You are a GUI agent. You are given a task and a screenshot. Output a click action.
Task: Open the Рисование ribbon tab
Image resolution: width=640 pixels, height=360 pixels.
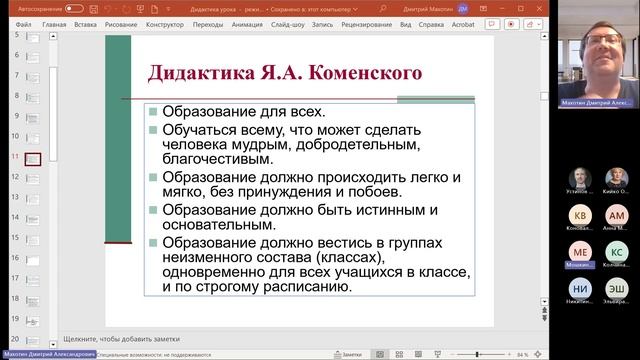tap(121, 24)
